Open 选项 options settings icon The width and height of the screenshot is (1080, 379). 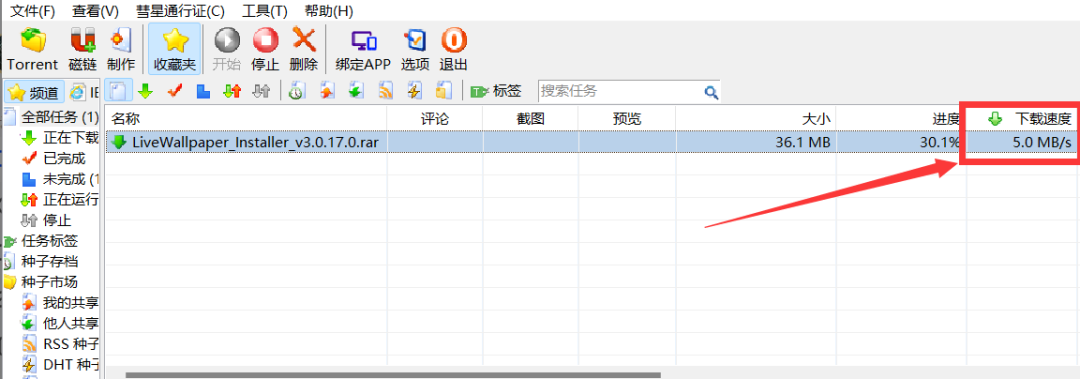415,49
